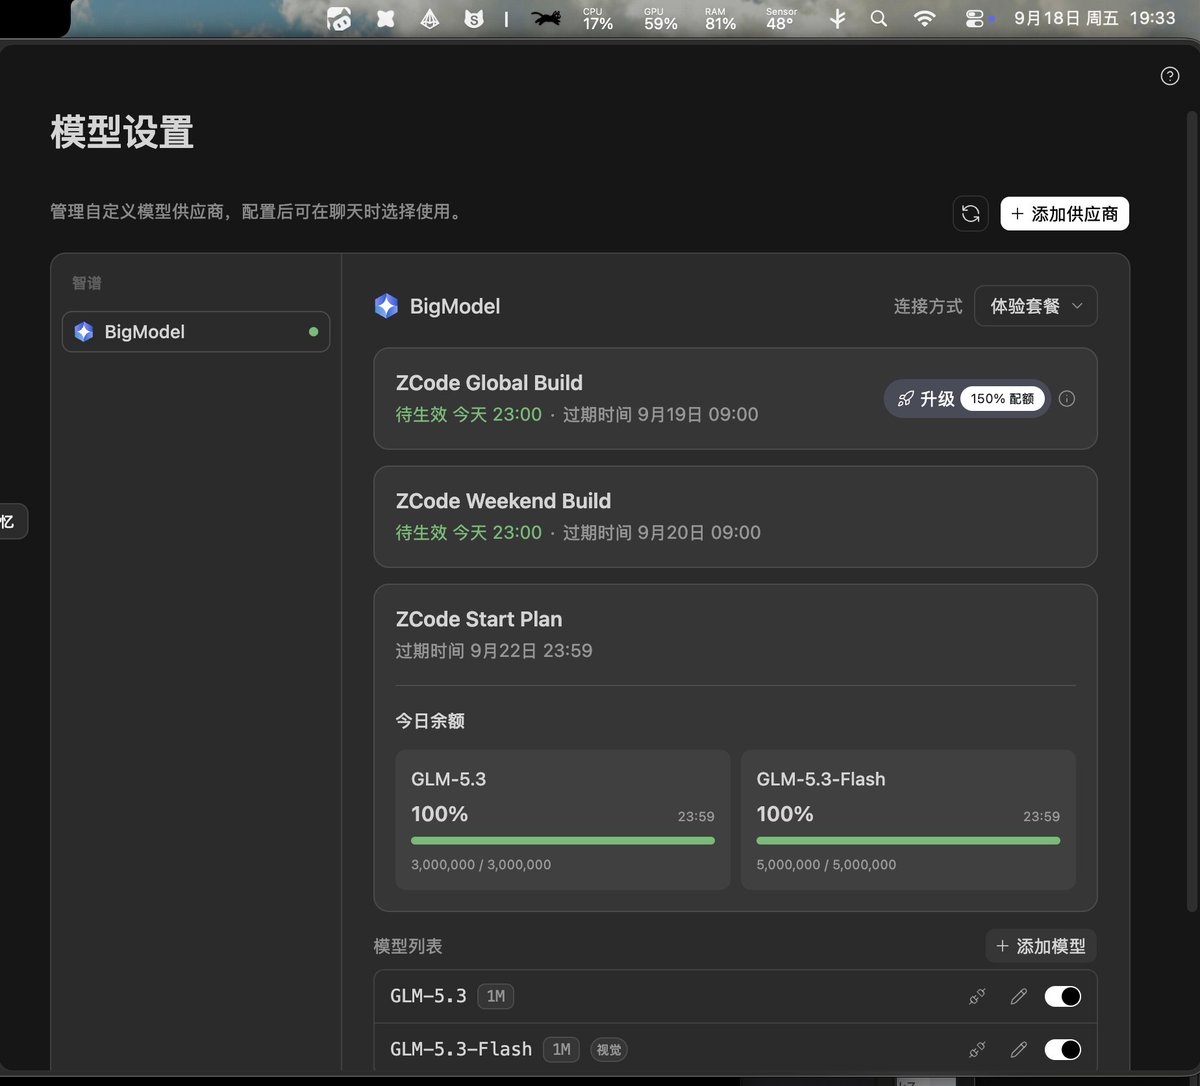1200x1086 pixels.
Task: Open the 体验套餐 connection dropdown
Action: [x=1035, y=306]
